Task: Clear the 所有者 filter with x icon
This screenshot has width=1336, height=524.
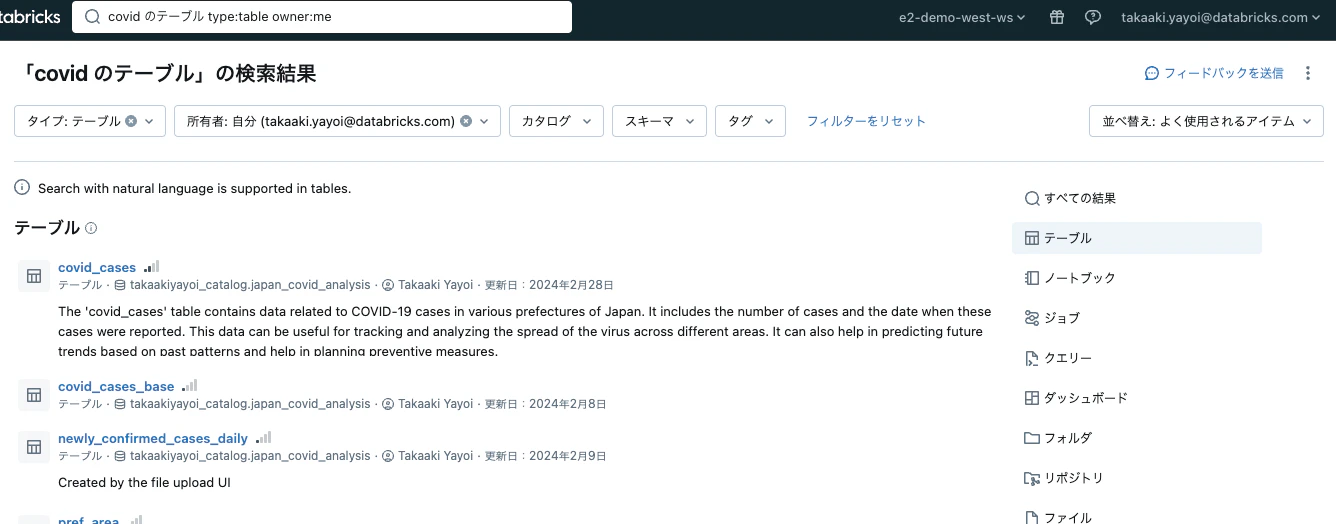Action: coord(465,121)
